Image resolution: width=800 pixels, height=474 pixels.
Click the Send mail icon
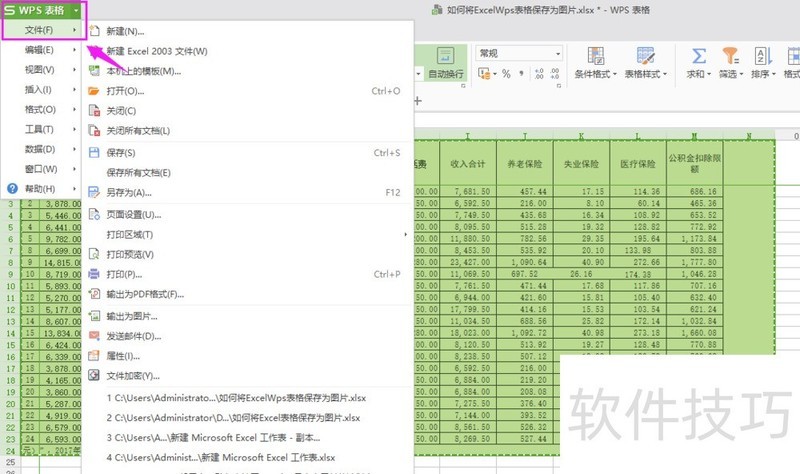[x=94, y=336]
